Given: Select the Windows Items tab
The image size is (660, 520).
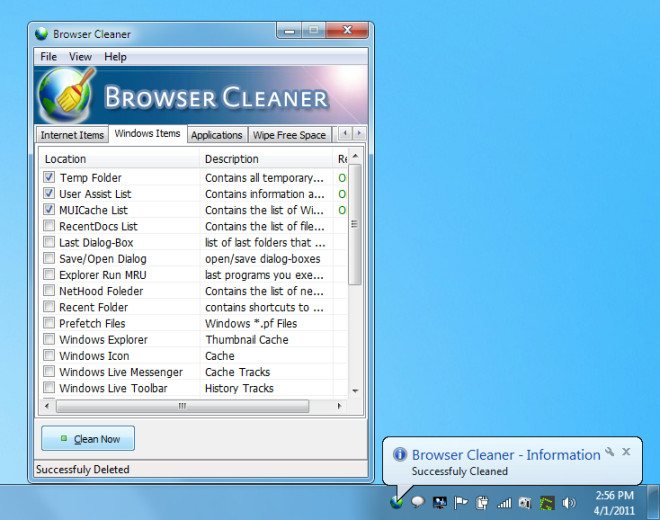Looking at the screenshot, I should [x=147, y=133].
